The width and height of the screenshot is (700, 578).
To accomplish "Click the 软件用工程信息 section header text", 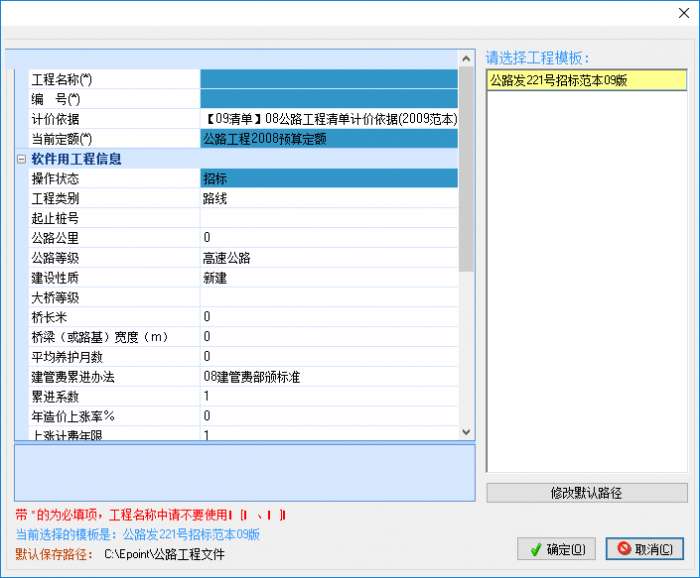I will click(x=76, y=159).
